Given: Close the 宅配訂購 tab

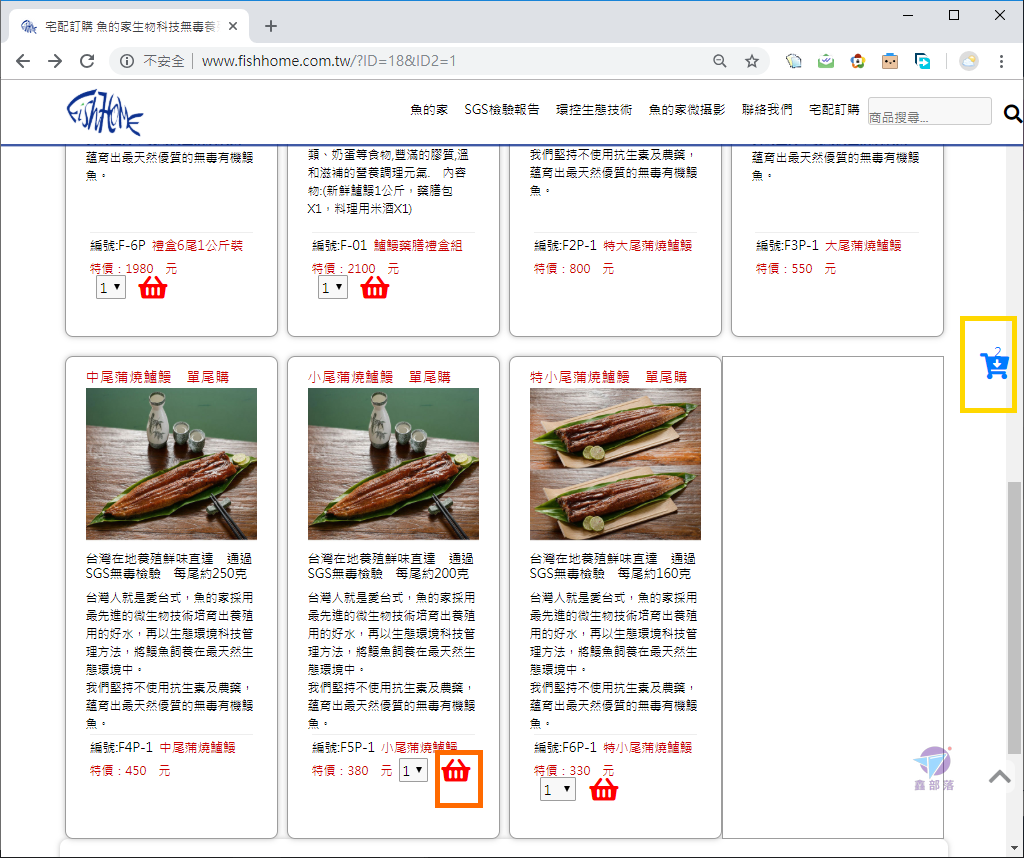Looking at the screenshot, I should click(x=233, y=27).
